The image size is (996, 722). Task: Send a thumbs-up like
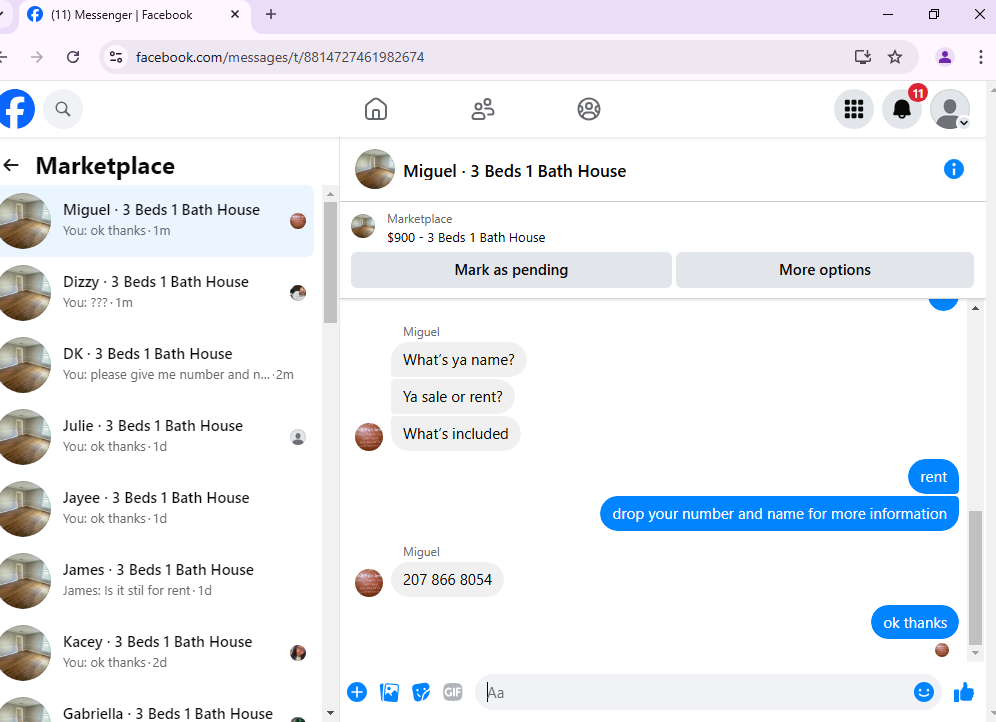(964, 692)
